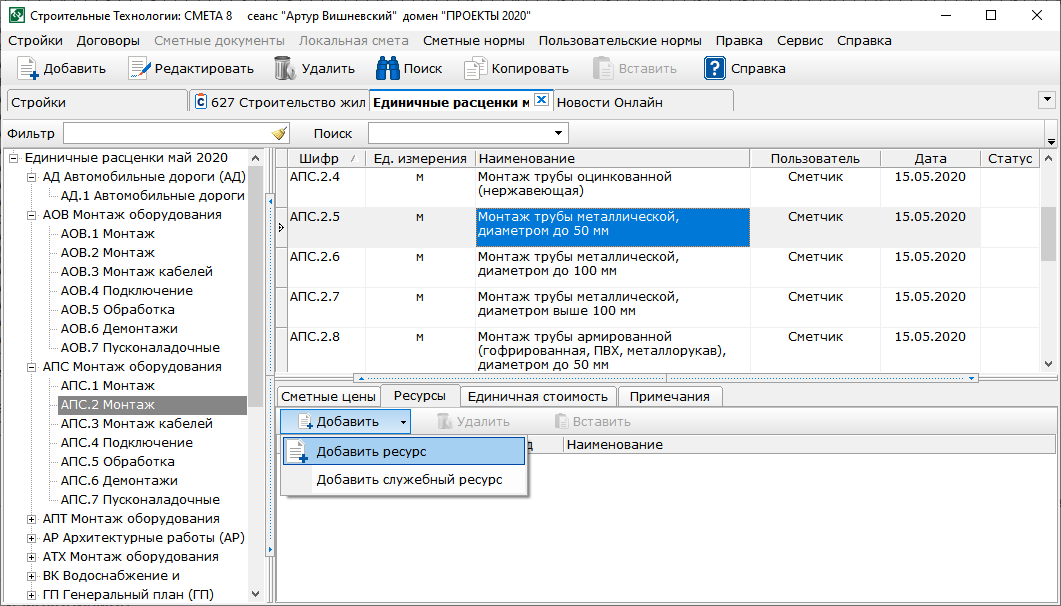Image resolution: width=1061 pixels, height=606 pixels.
Task: Sort by the Шифр column header
Action: click(319, 159)
